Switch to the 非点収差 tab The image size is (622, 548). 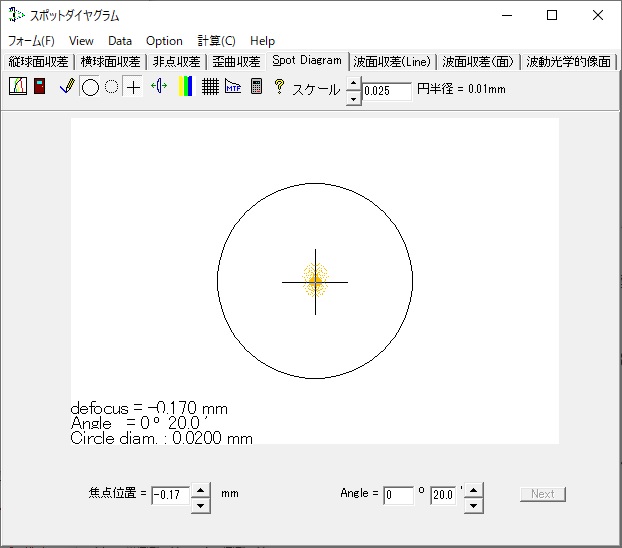coord(176,62)
